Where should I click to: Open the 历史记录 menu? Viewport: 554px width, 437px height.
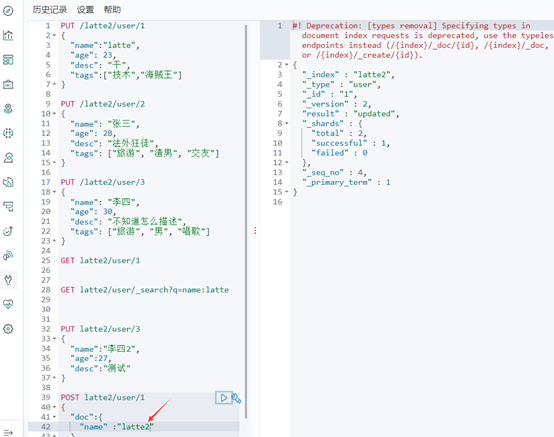(50, 10)
